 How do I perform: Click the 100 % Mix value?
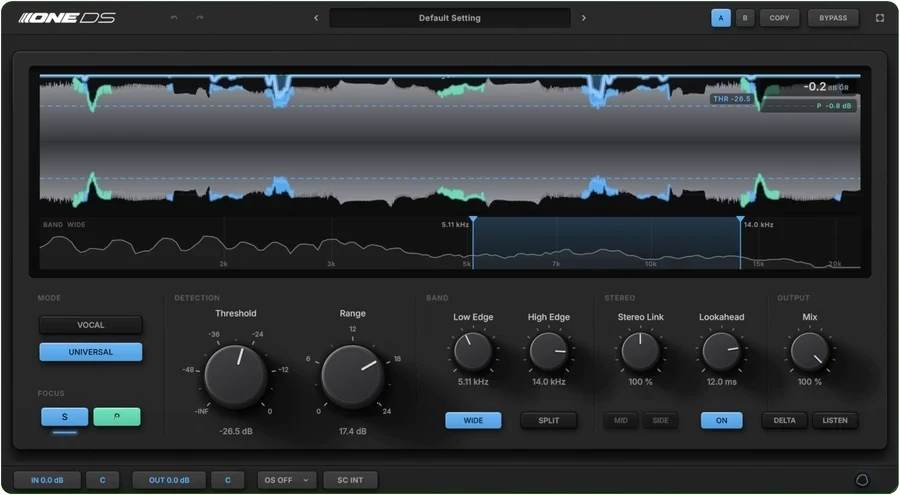(x=810, y=382)
